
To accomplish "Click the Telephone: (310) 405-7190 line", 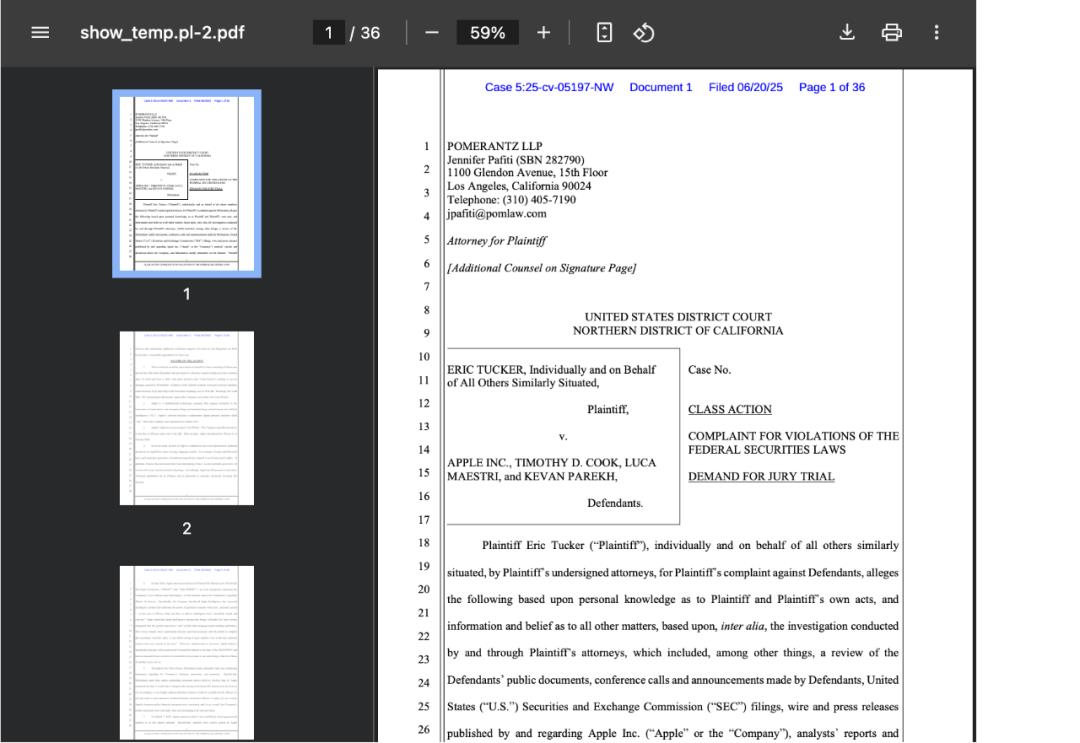I will pyautogui.click(x=512, y=200).
